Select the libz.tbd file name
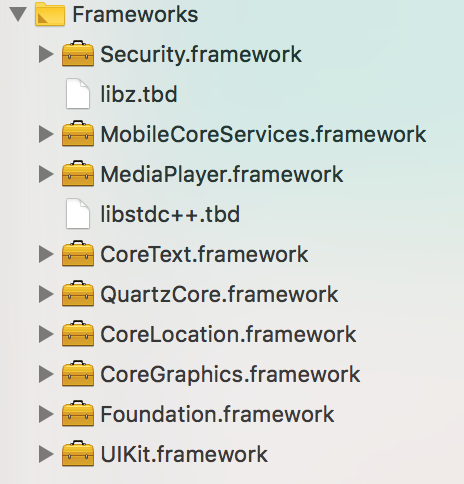464x484 pixels. coord(139,94)
